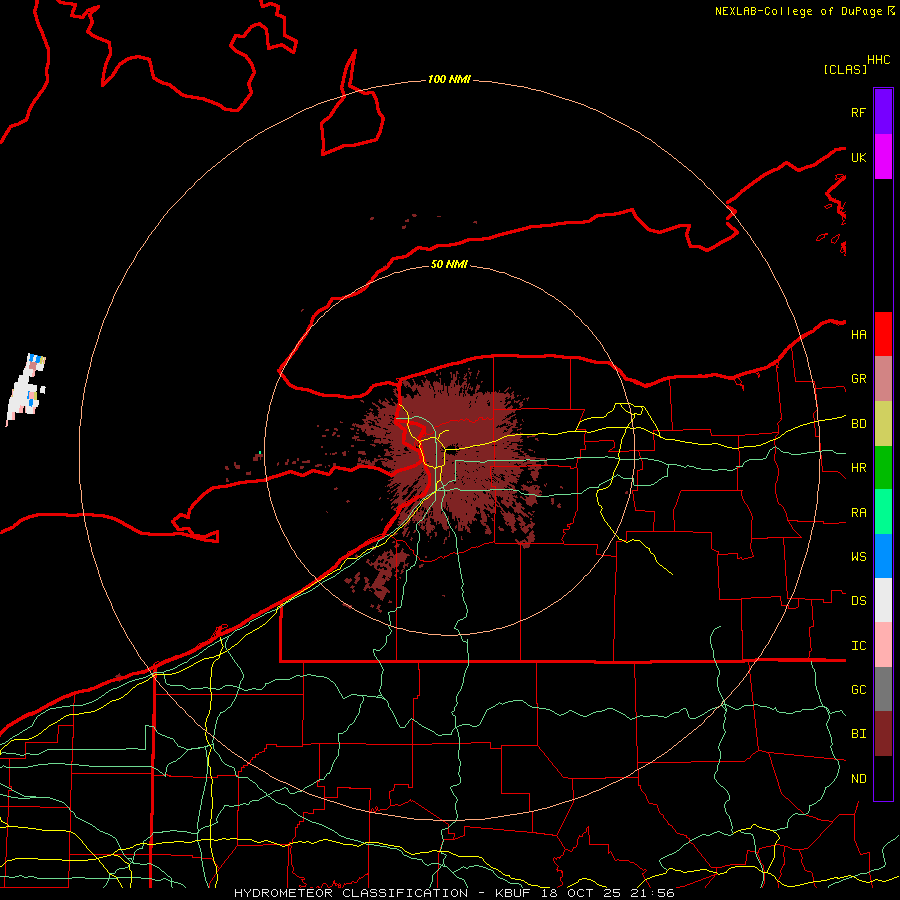
Task: Click the HA legend label
Action: 859,335
